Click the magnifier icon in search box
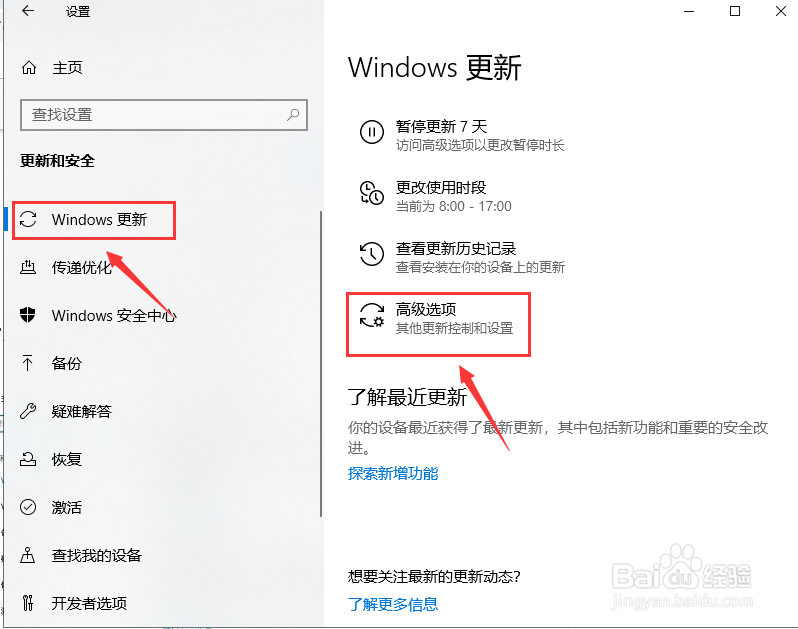 (293, 115)
